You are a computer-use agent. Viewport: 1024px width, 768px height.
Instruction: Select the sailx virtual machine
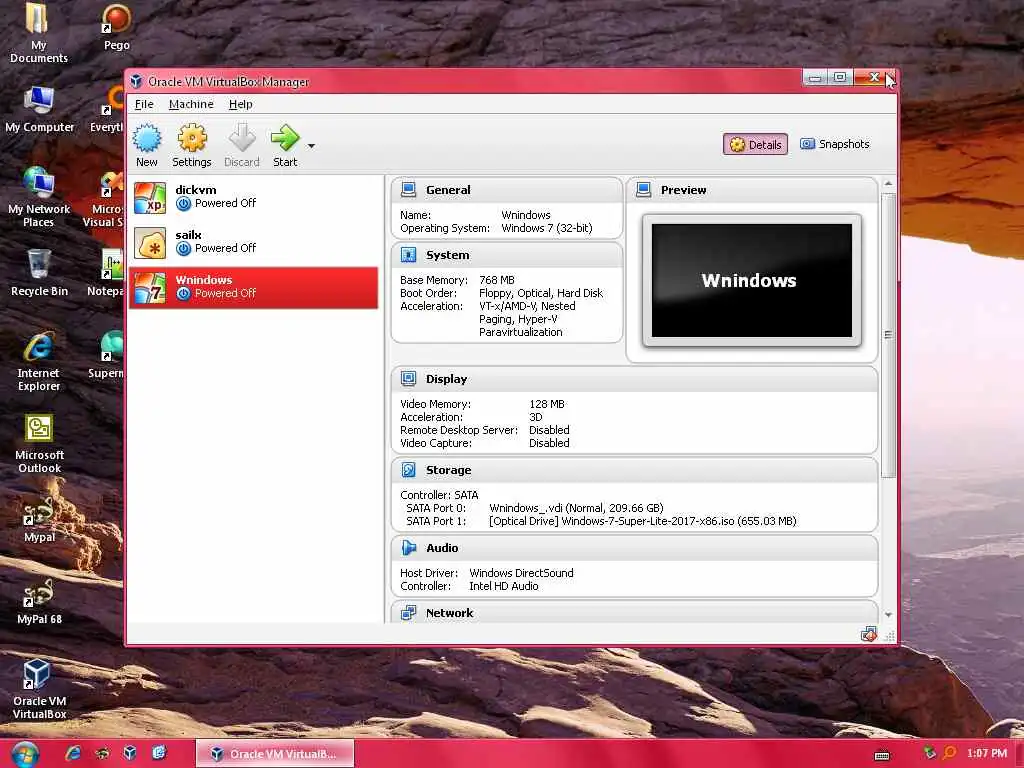(x=253, y=242)
